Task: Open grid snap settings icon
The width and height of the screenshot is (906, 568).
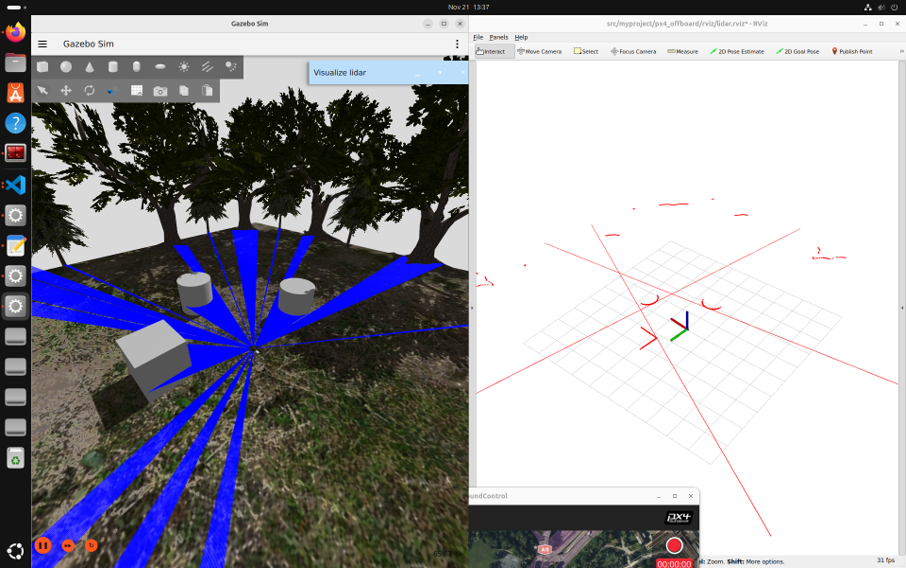Action: pyautogui.click(x=136, y=90)
